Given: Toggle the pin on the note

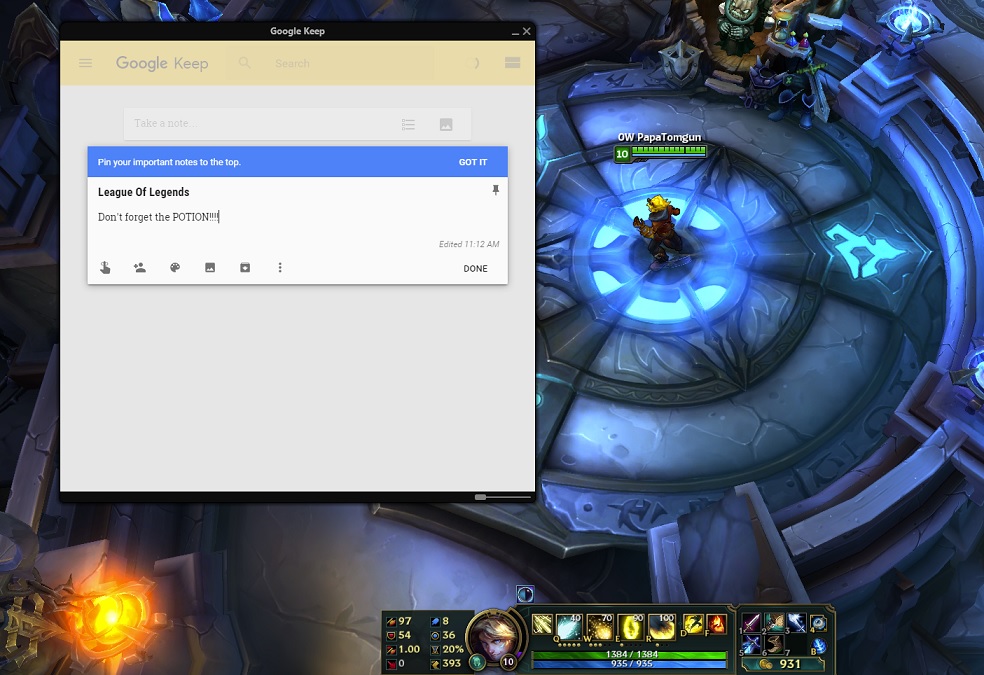Looking at the screenshot, I should pos(495,190).
